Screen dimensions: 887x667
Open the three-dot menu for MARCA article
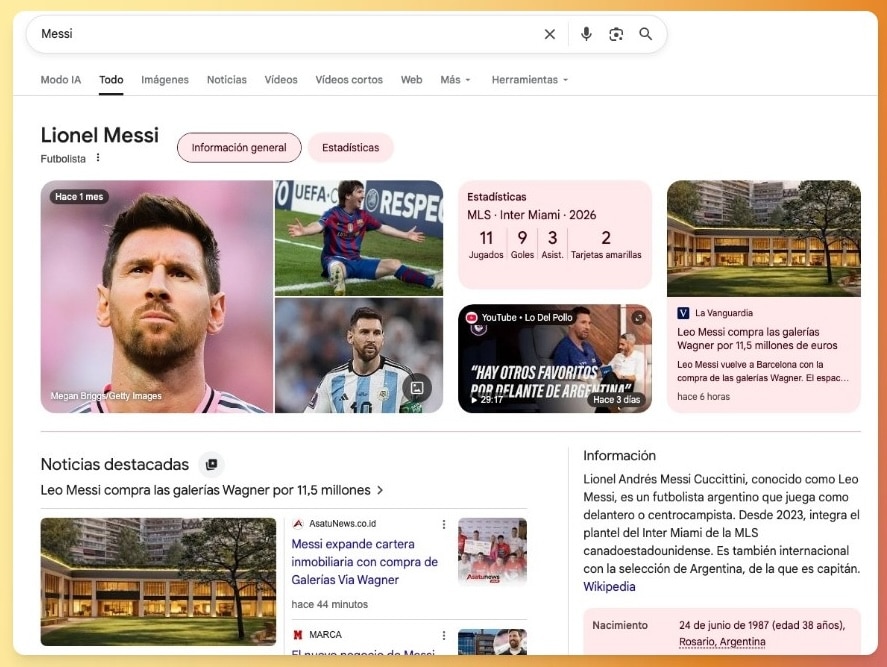(444, 635)
